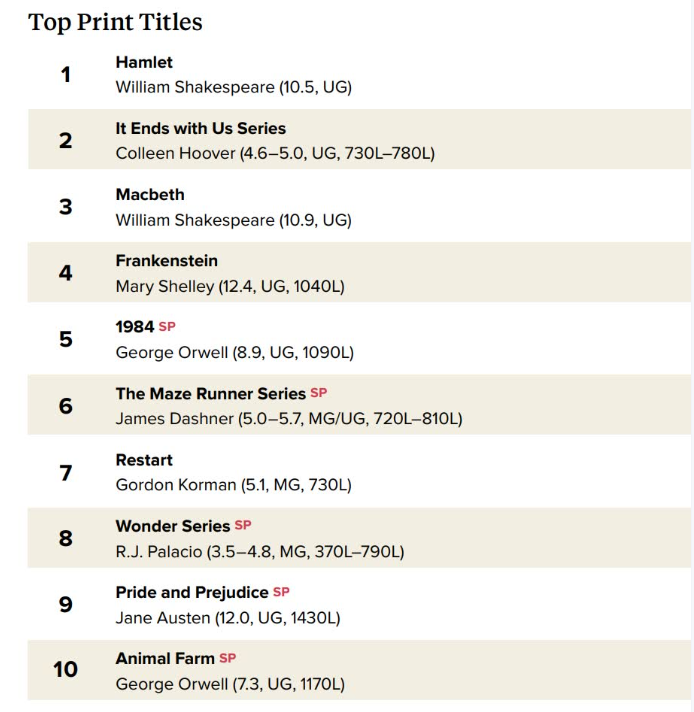This screenshot has height=712, width=694.
Task: Select the Animal Farm title
Action: (x=165, y=658)
